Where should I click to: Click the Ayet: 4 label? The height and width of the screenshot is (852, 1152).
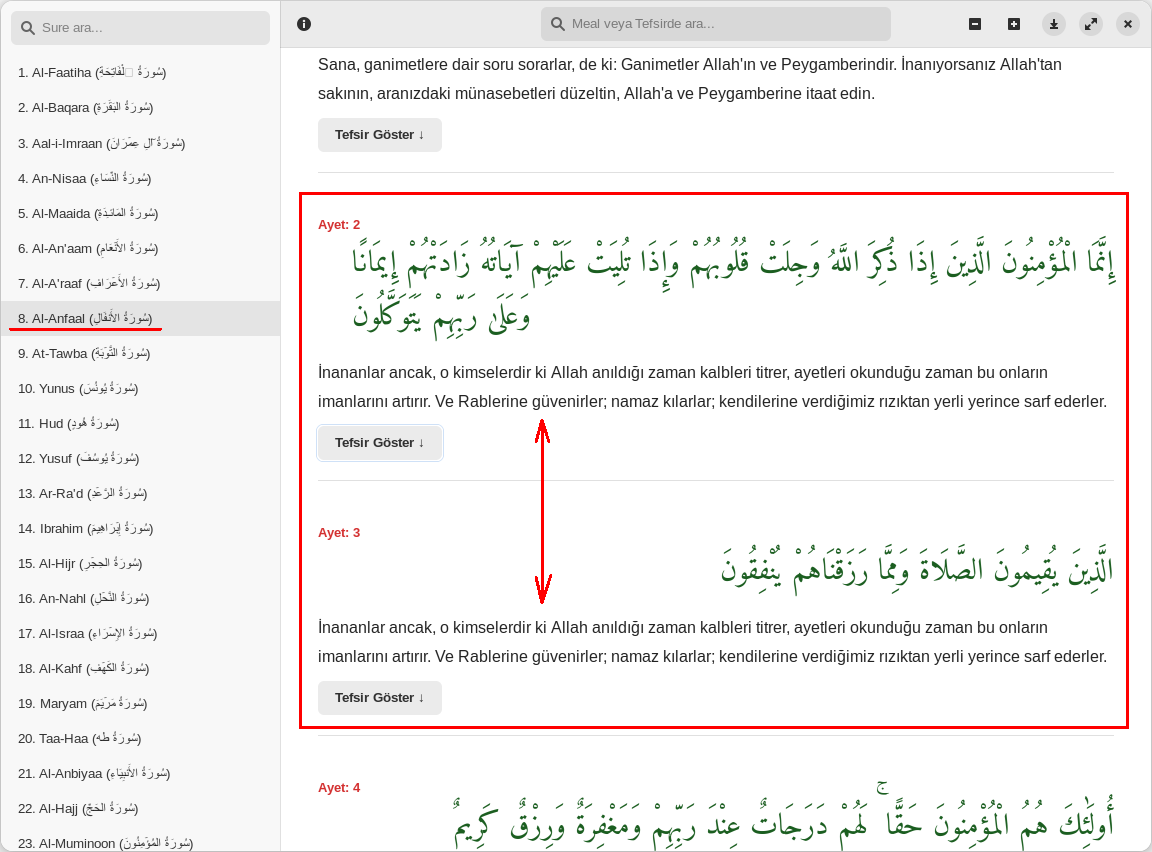(339, 787)
